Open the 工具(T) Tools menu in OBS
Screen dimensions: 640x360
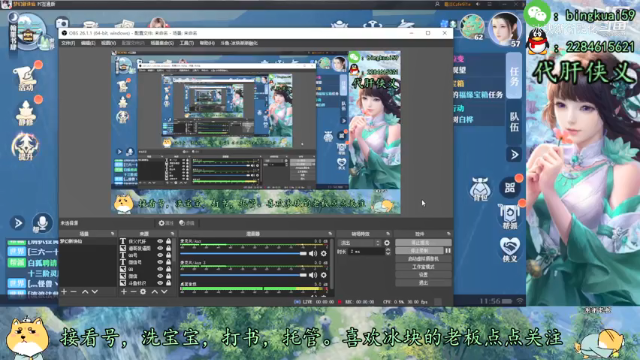pos(187,43)
